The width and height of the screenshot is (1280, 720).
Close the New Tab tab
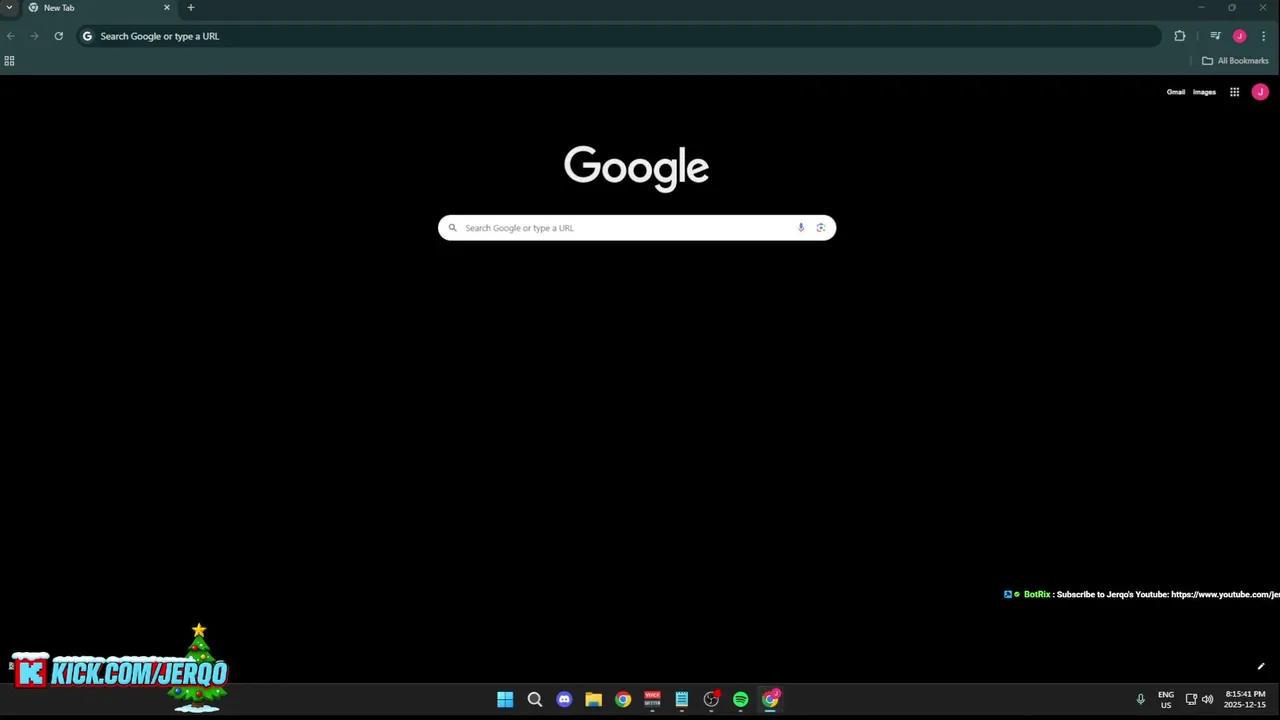(x=166, y=8)
